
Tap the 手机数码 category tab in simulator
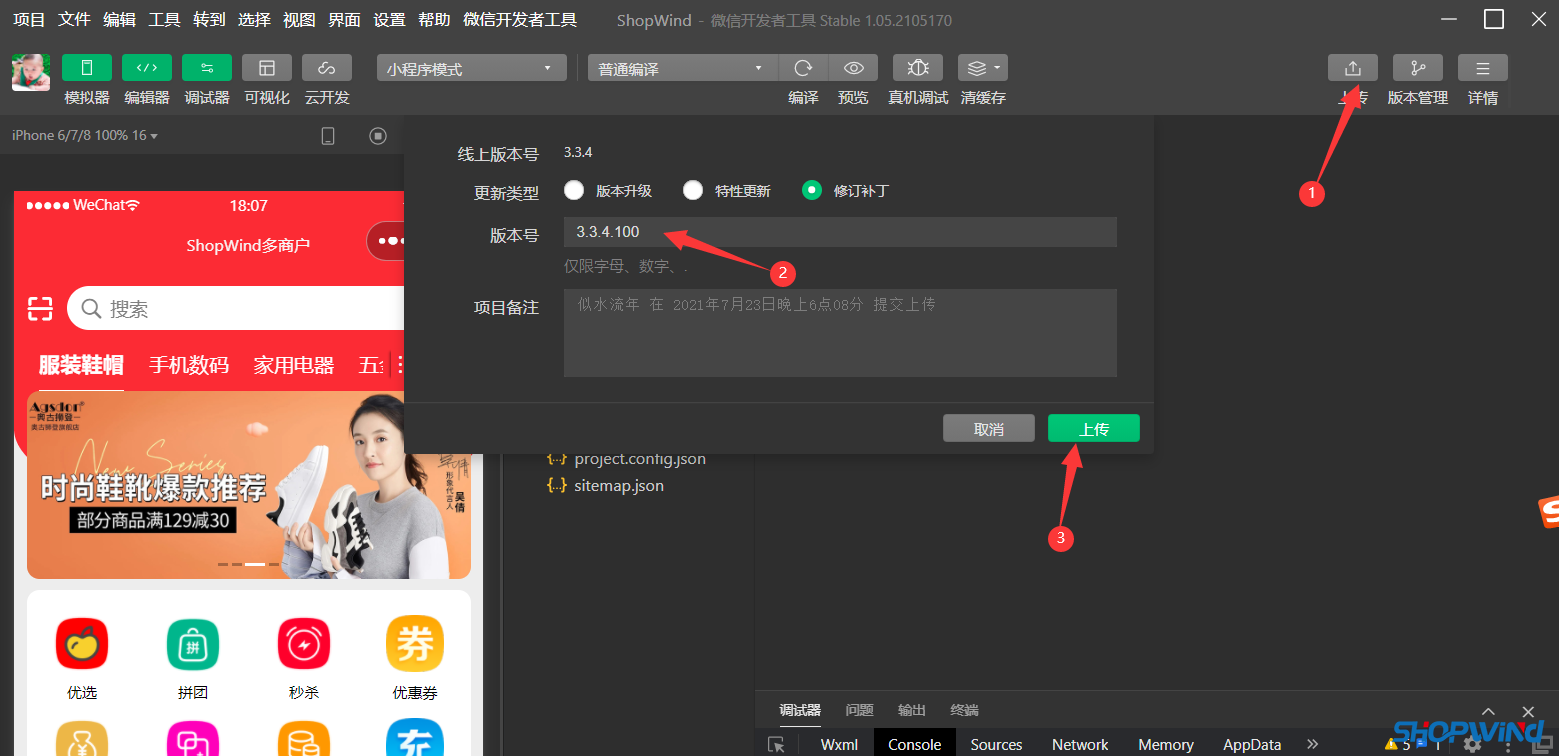point(189,365)
